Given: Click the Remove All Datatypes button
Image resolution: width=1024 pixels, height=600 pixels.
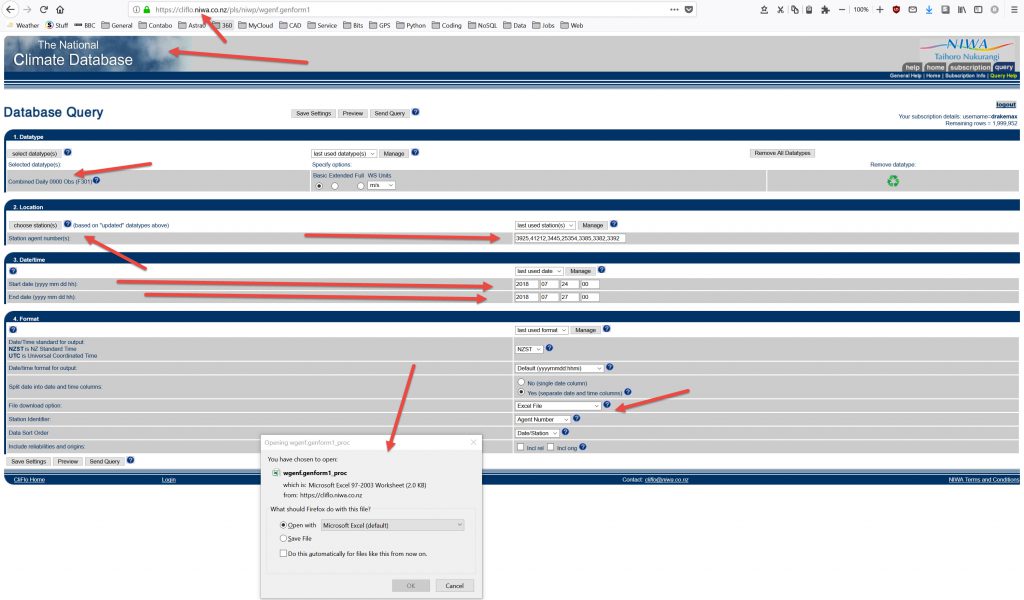Looking at the screenshot, I should (x=782, y=153).
